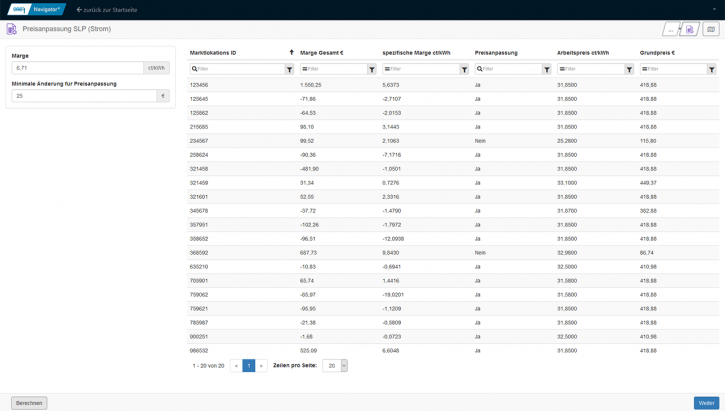Click Marktlokations ID 900251
The width and height of the screenshot is (725, 411).
tap(199, 337)
